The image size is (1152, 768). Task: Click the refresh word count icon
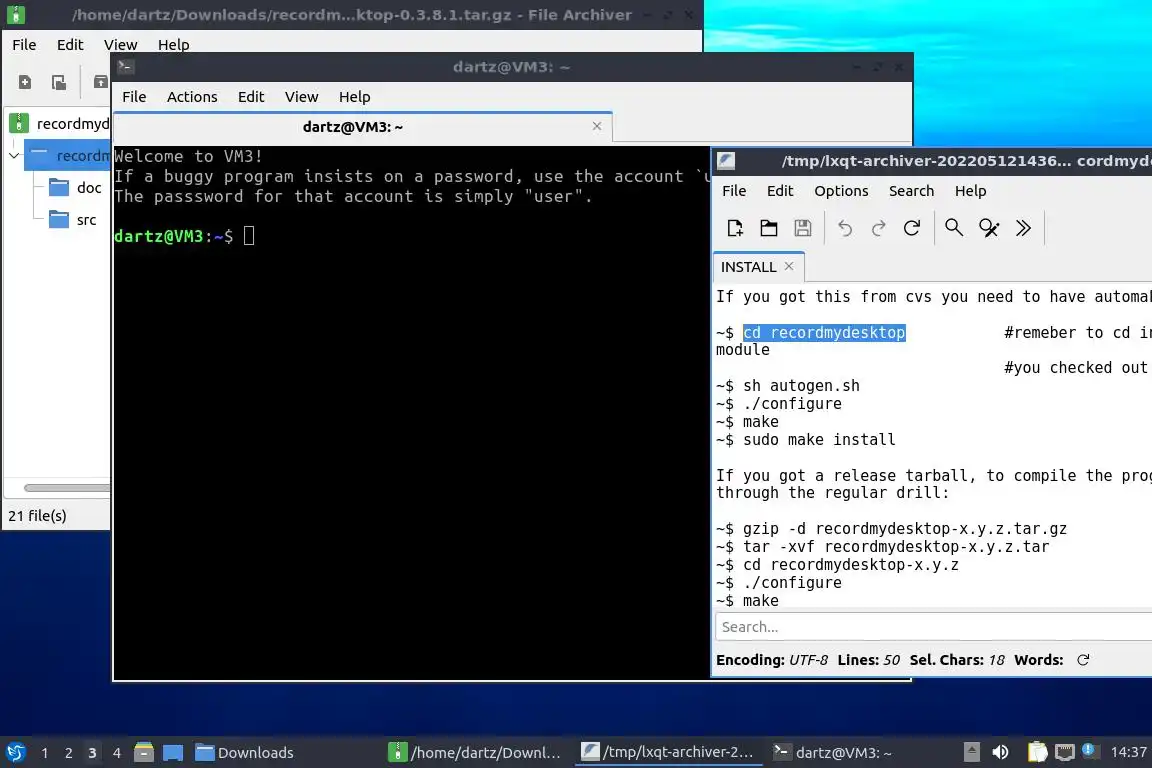(x=1083, y=660)
